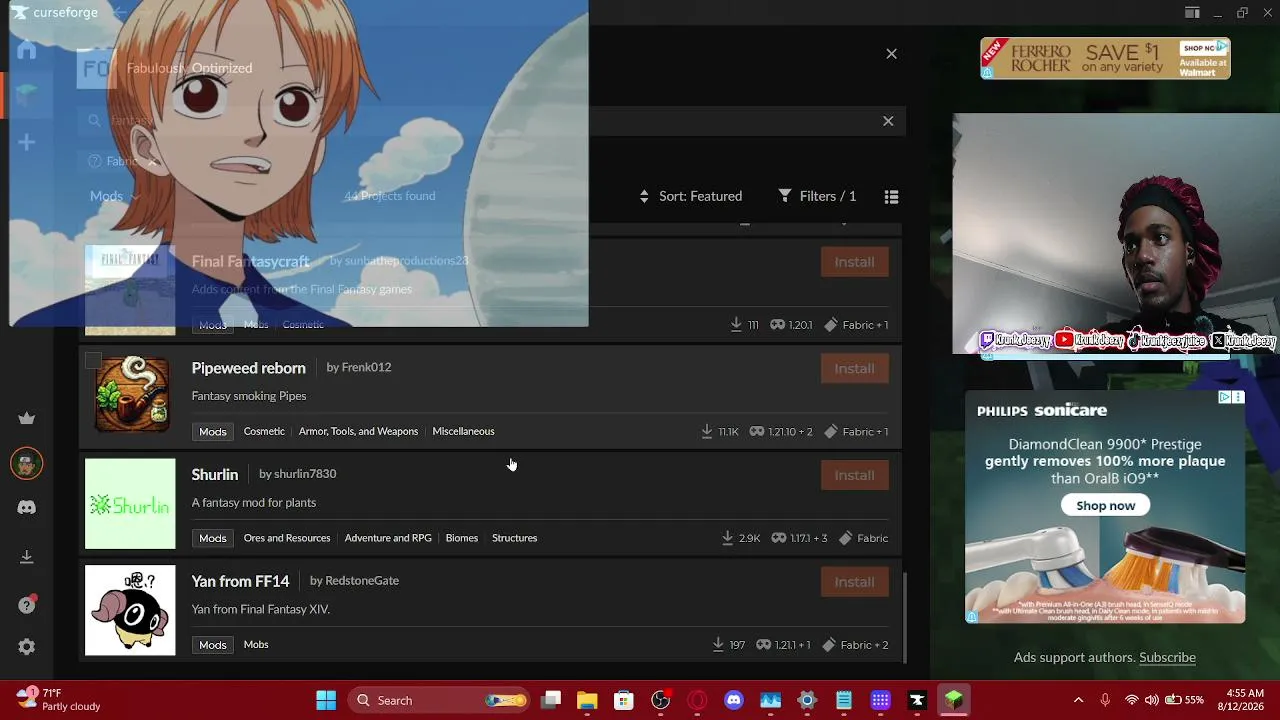Image resolution: width=1280 pixels, height=720 pixels.
Task: Open the Yan from FF14 thumbnail
Action: [130, 611]
